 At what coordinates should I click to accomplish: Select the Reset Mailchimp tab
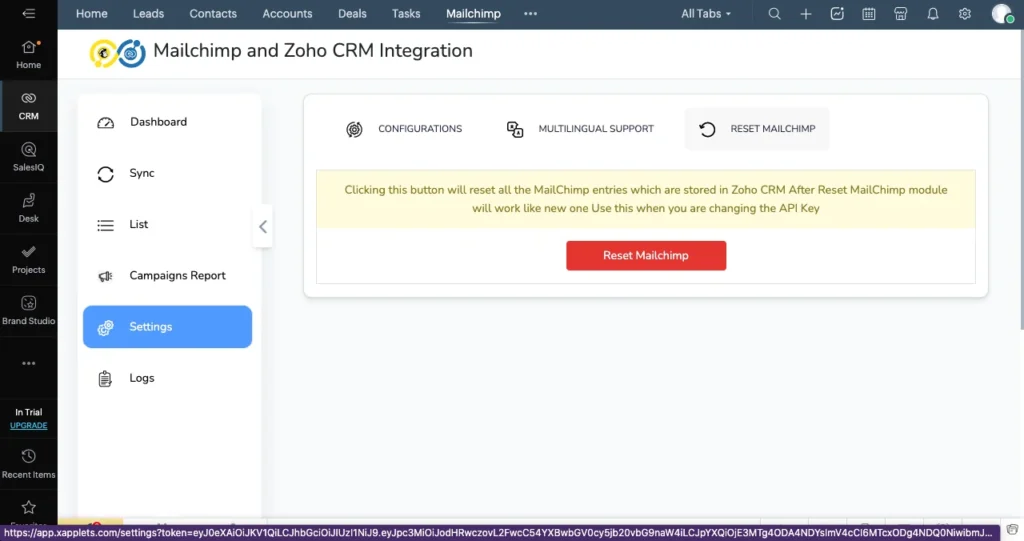click(x=757, y=129)
